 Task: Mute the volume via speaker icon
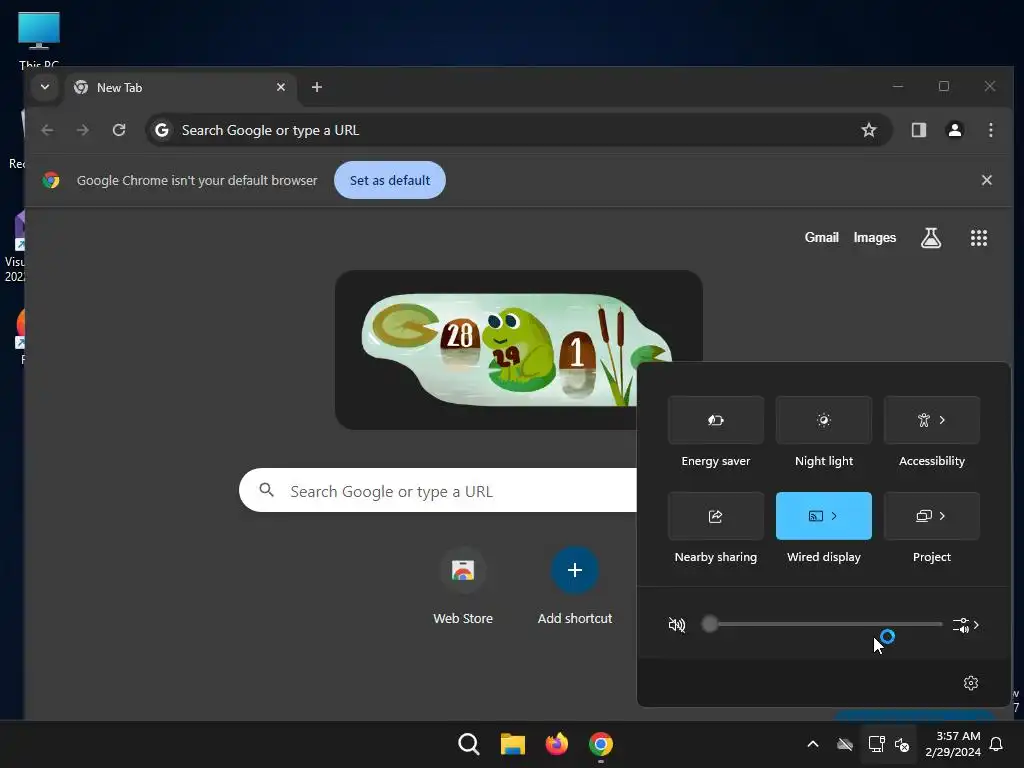click(677, 625)
